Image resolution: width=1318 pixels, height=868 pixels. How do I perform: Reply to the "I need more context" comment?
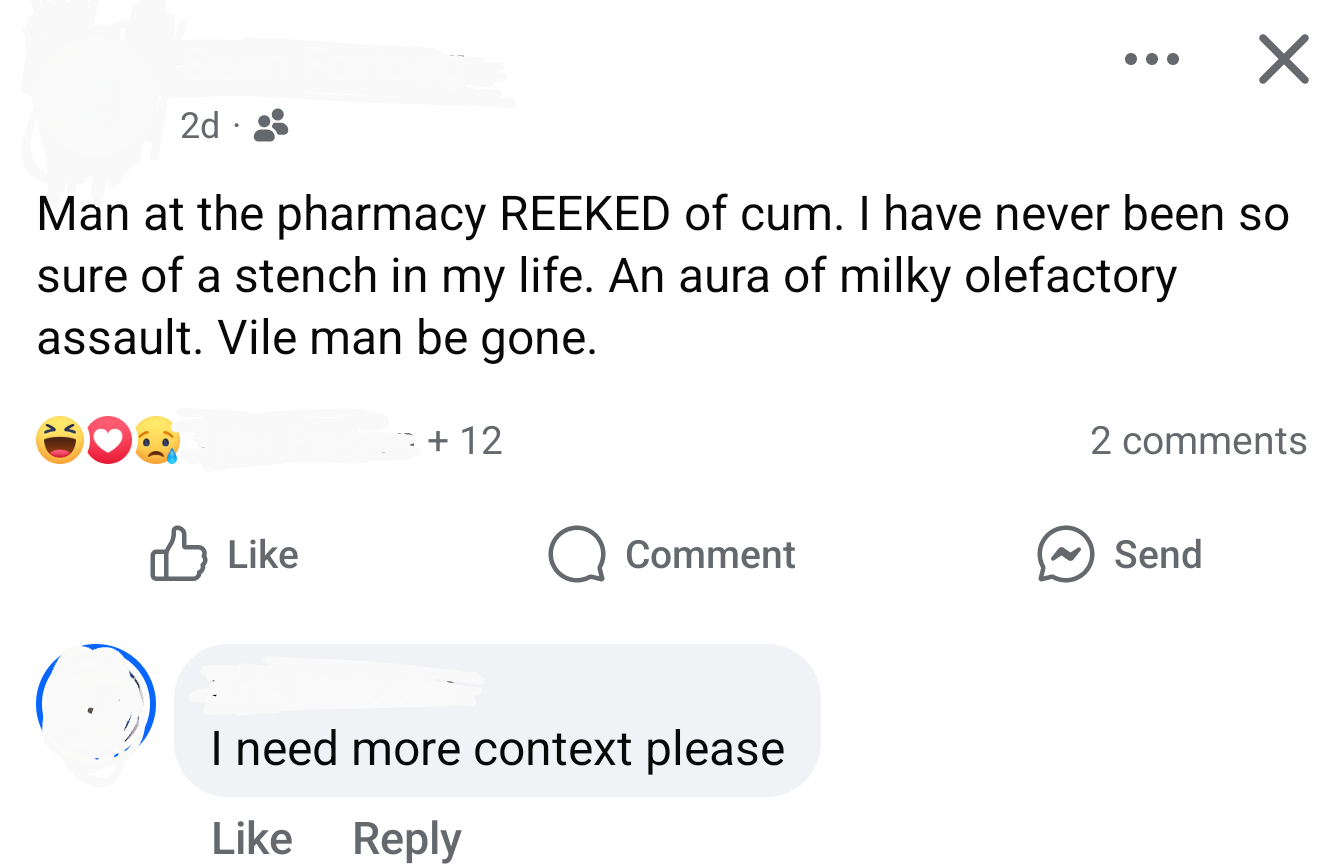(407, 838)
